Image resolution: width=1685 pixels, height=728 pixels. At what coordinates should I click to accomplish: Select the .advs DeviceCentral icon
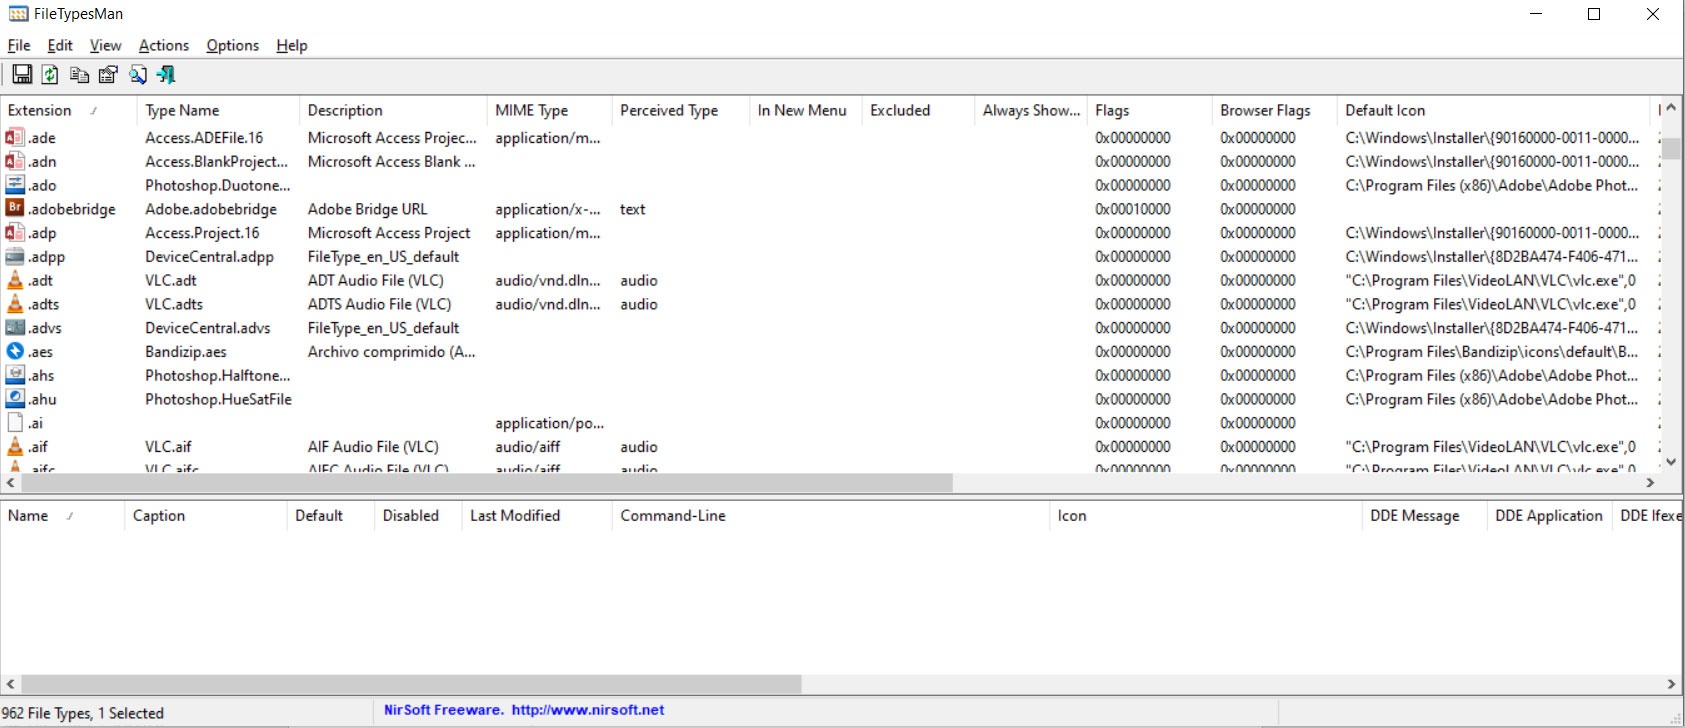[15, 327]
